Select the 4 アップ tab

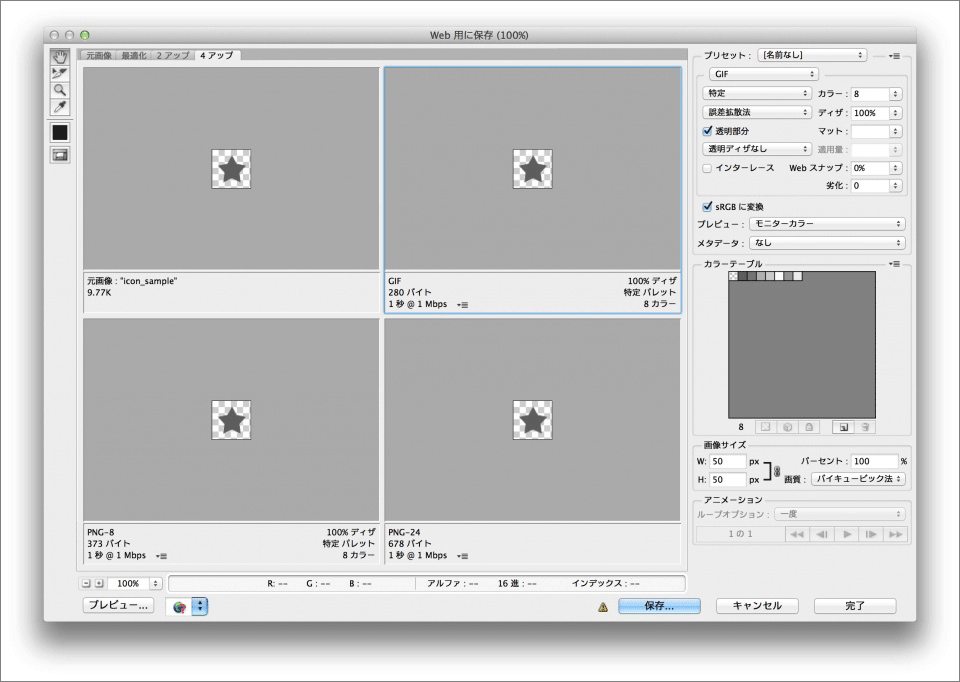point(217,55)
